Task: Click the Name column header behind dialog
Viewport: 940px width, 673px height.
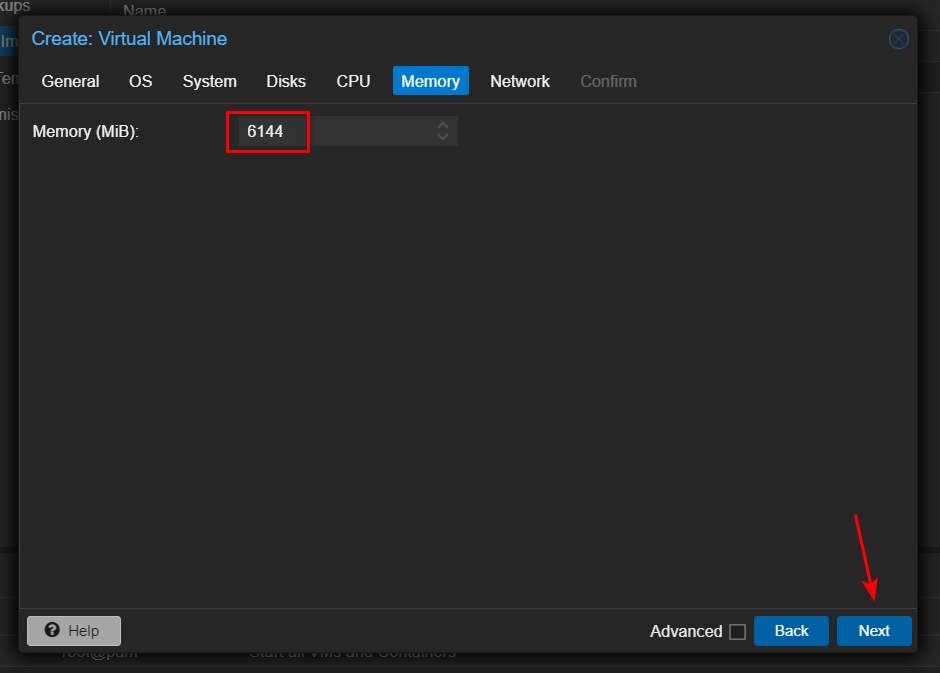Action: 144,10
